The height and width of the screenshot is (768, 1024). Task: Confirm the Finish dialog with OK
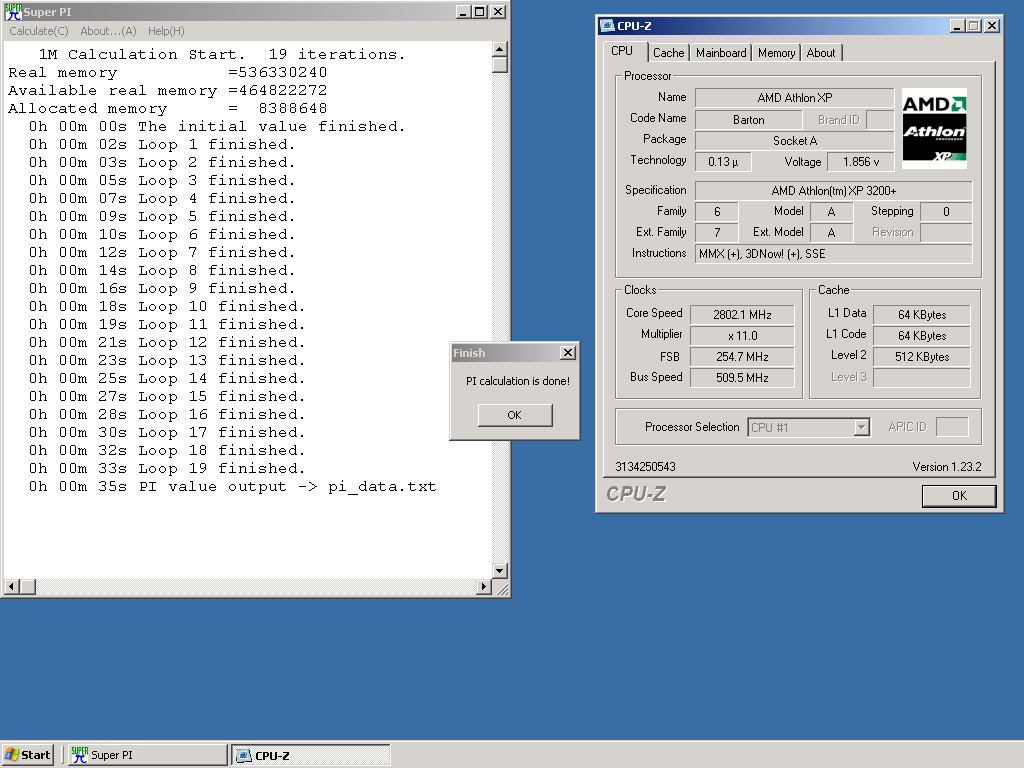[515, 415]
